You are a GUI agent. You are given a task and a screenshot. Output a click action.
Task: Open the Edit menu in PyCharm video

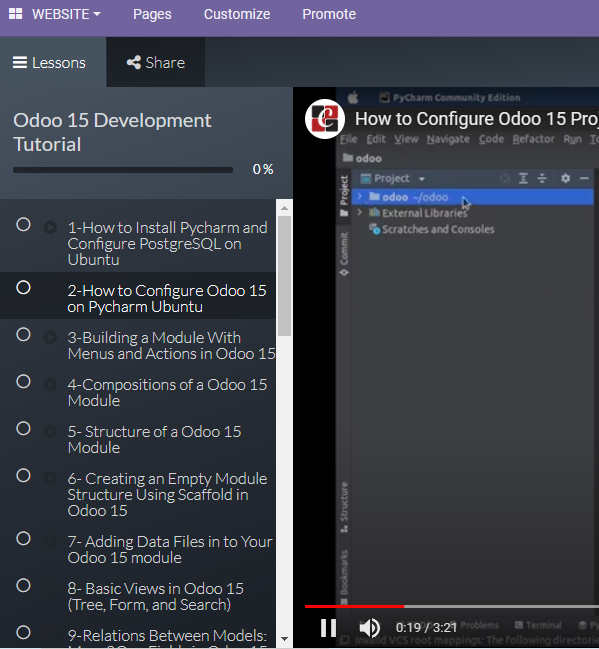375,139
